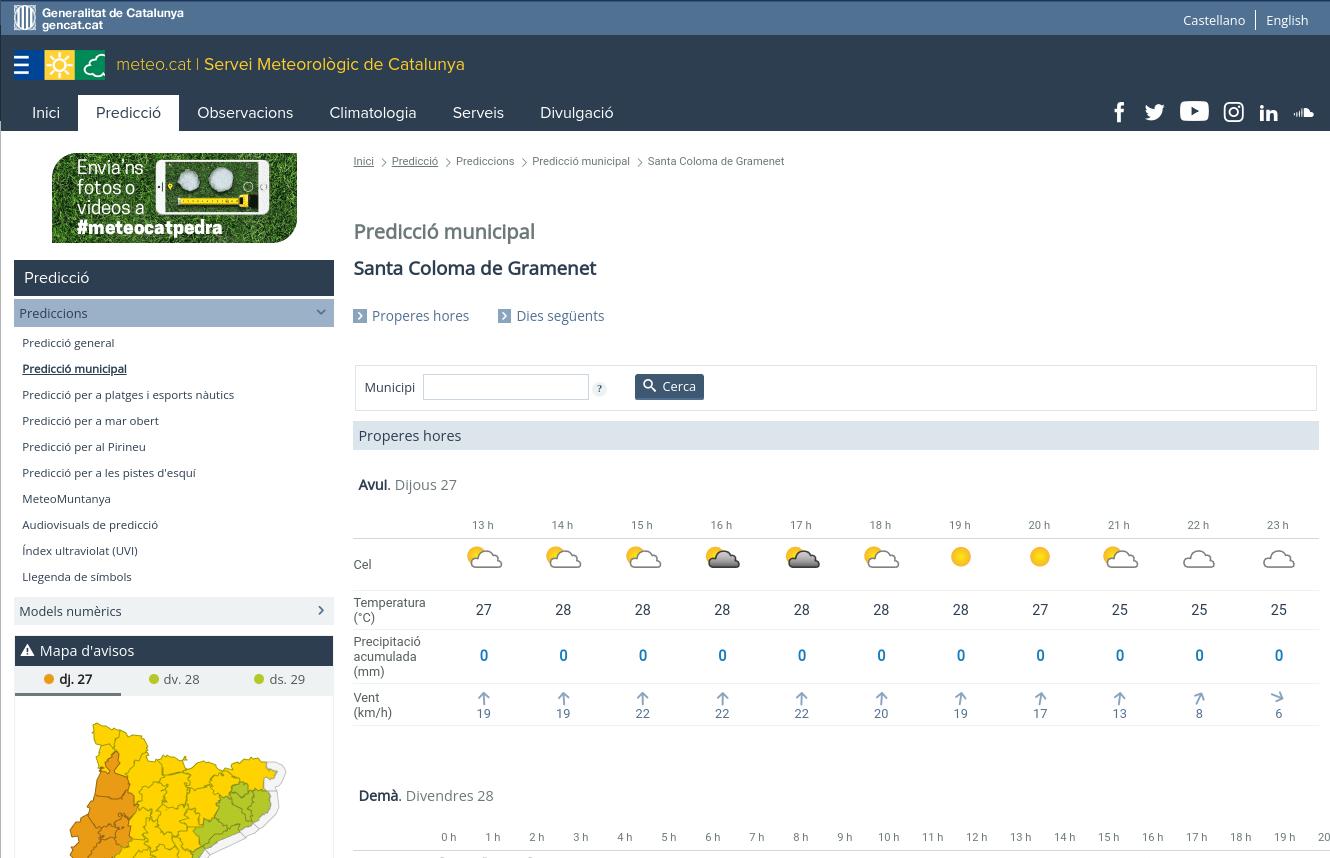This screenshot has width=1330, height=858.
Task: Open the Climatologia menu tab
Action: (372, 113)
